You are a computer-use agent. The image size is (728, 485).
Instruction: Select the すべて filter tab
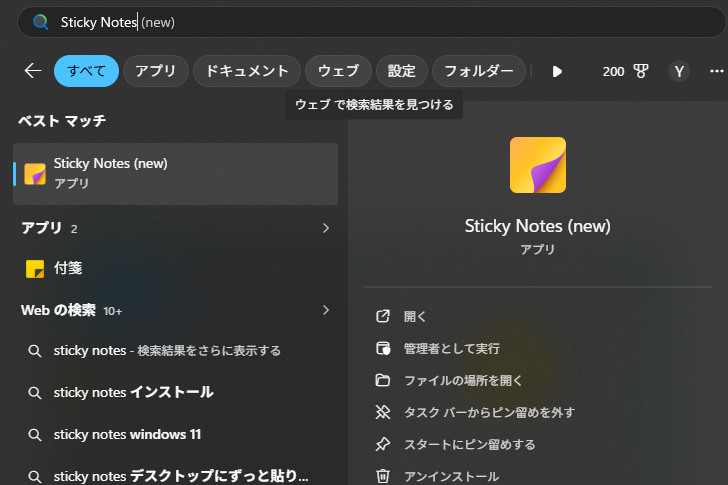(x=86, y=71)
